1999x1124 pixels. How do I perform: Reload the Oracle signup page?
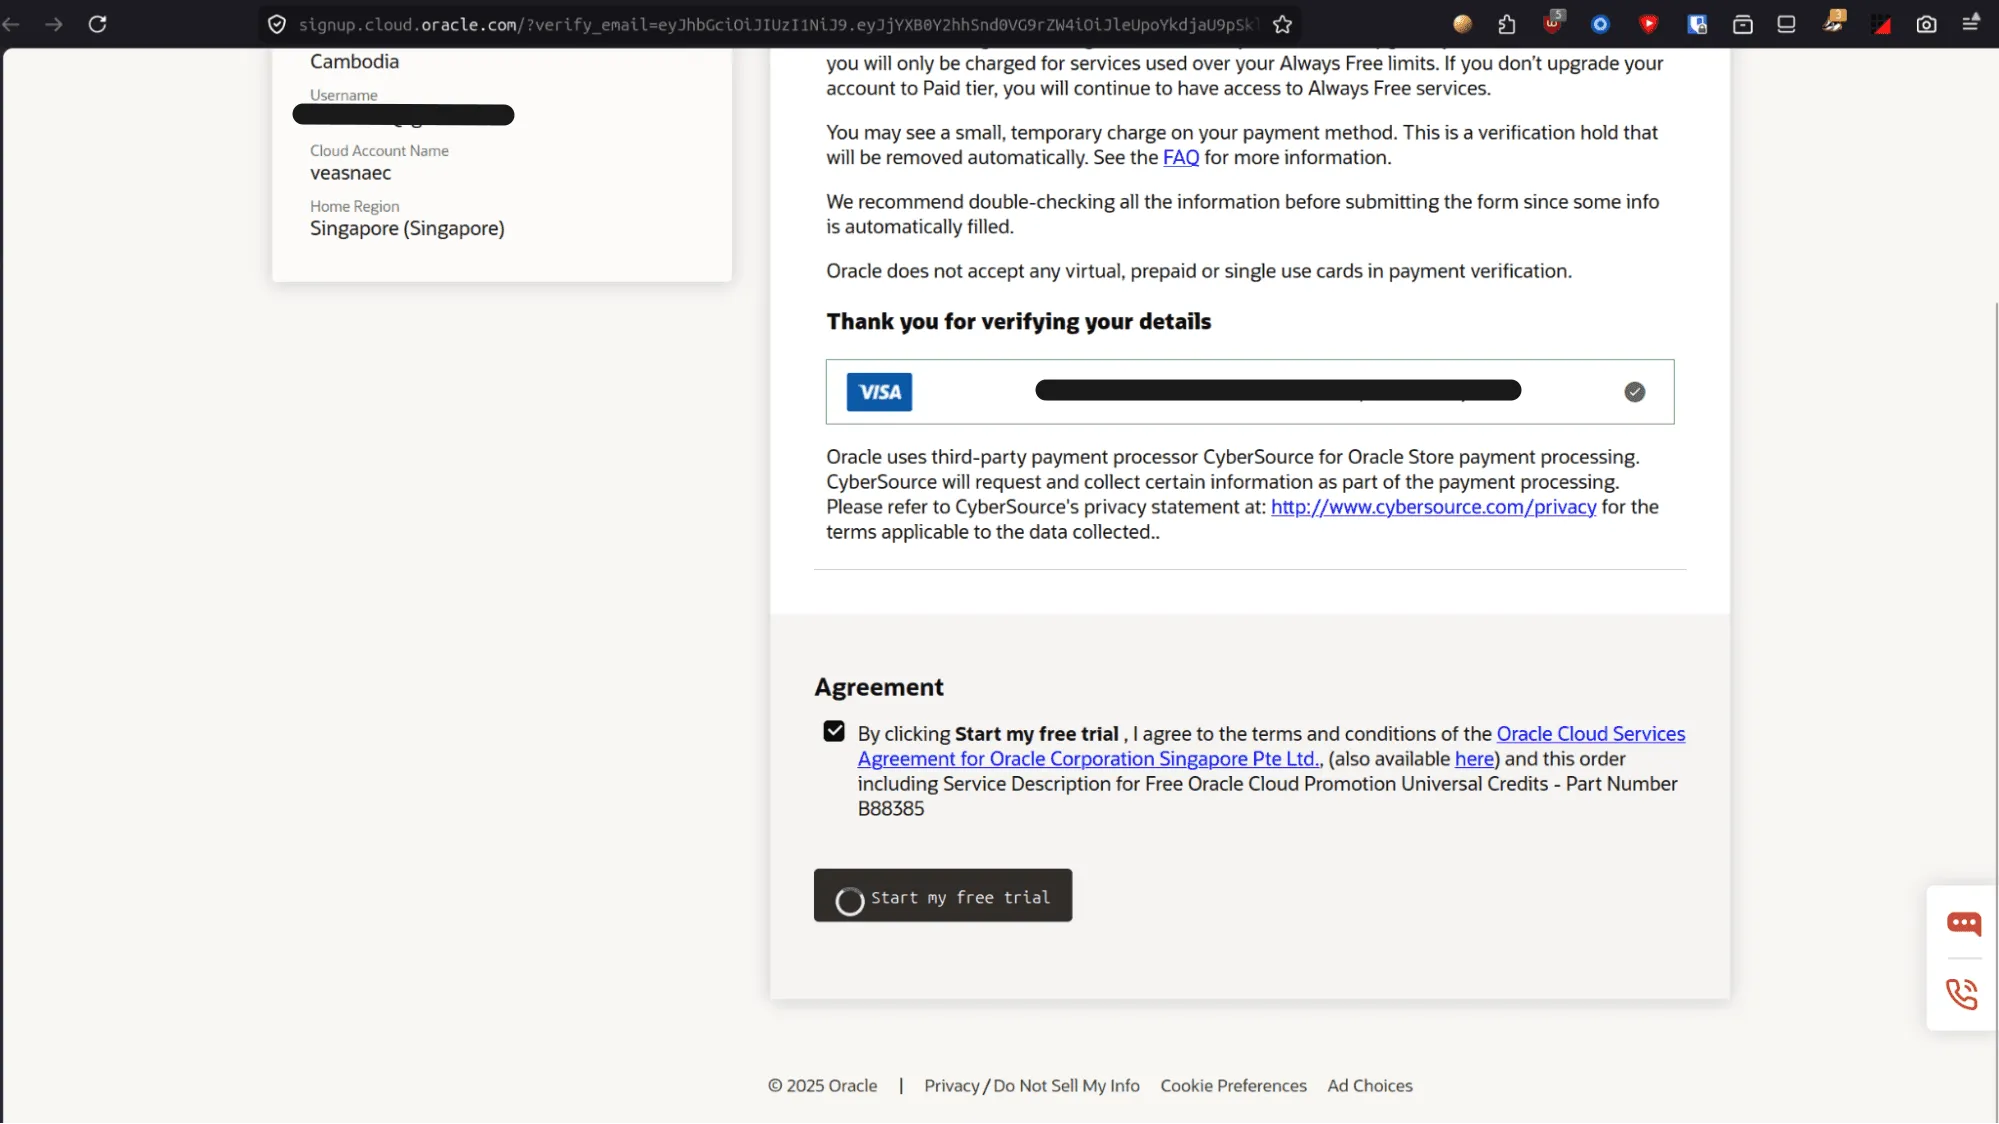[97, 24]
